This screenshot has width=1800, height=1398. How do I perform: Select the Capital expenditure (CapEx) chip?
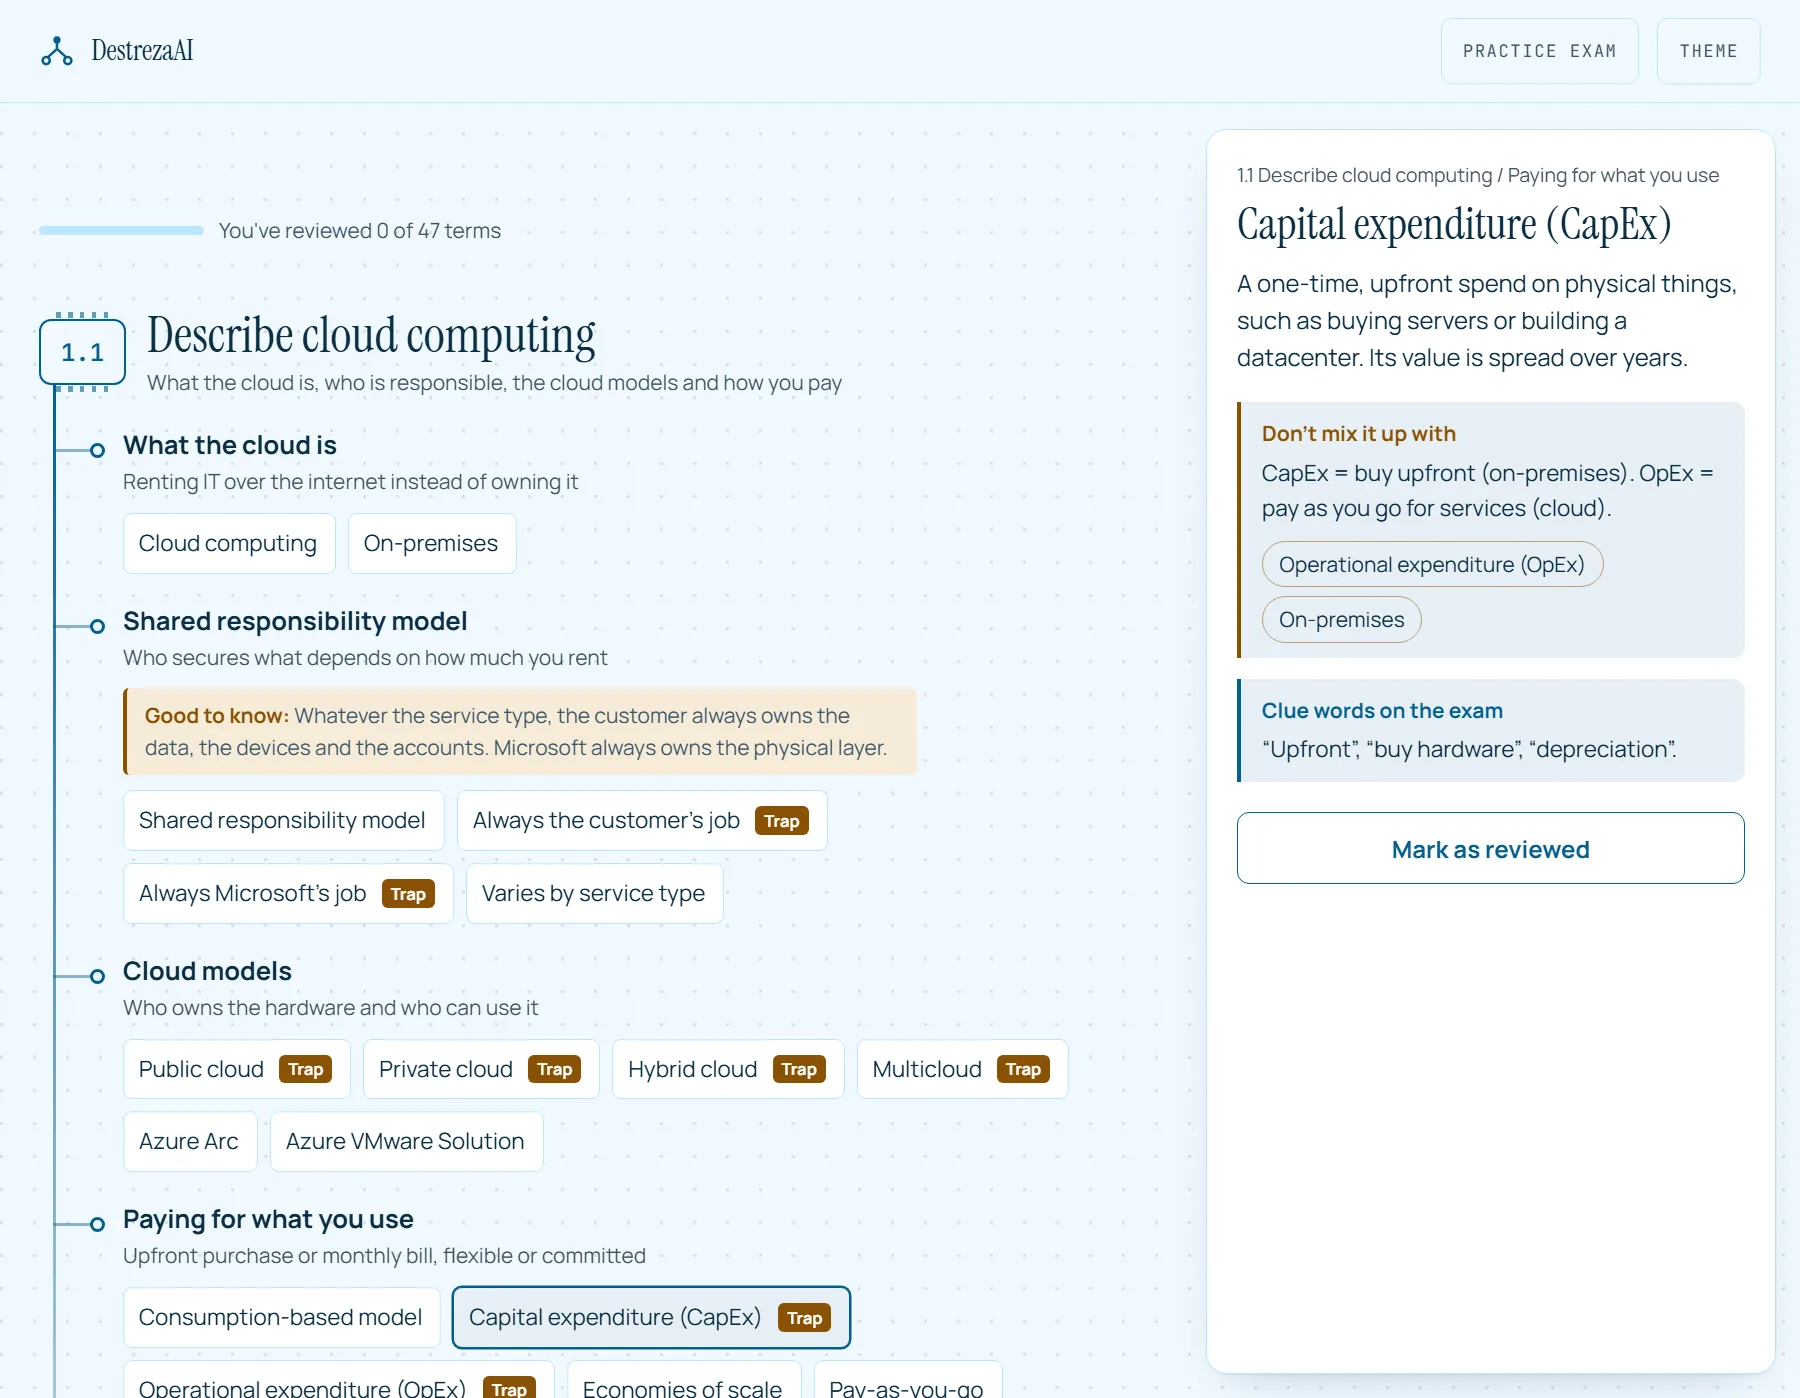point(651,1317)
